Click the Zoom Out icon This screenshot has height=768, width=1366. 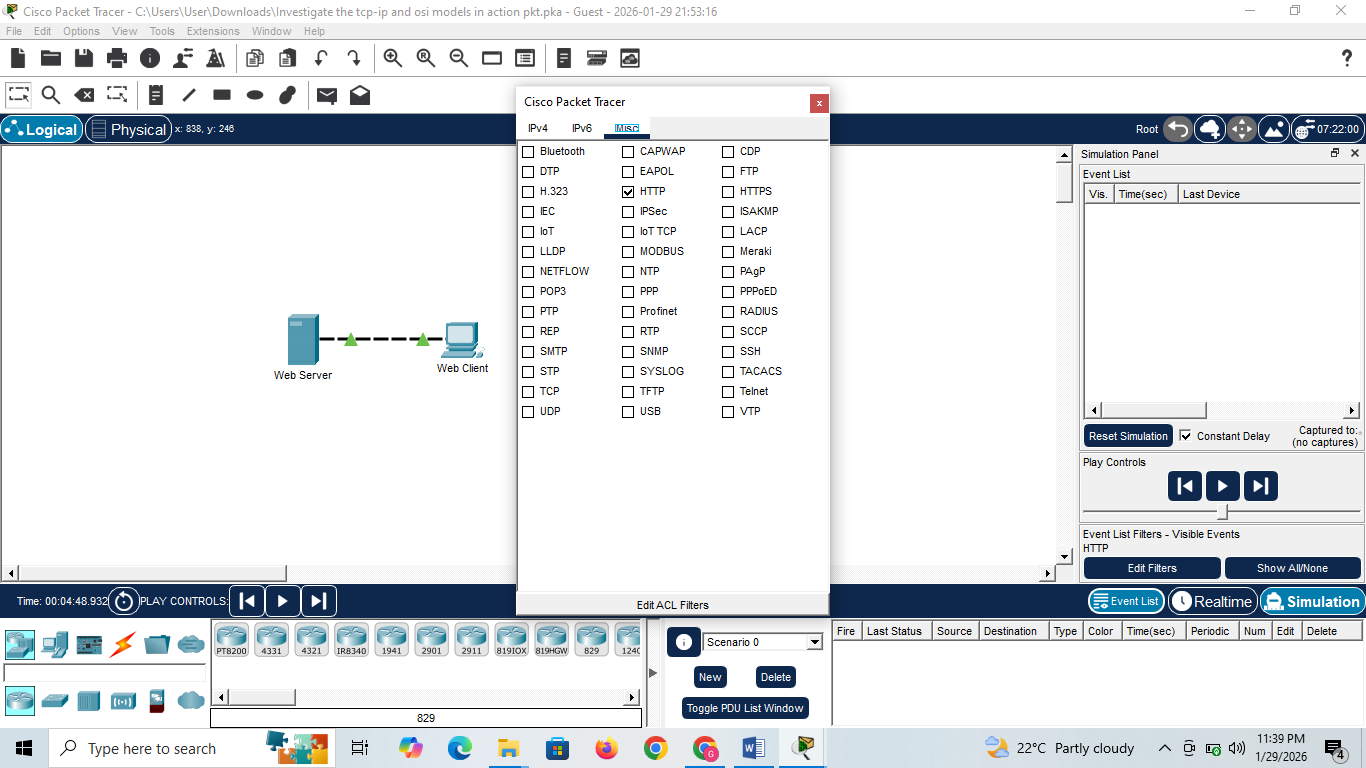tap(459, 58)
